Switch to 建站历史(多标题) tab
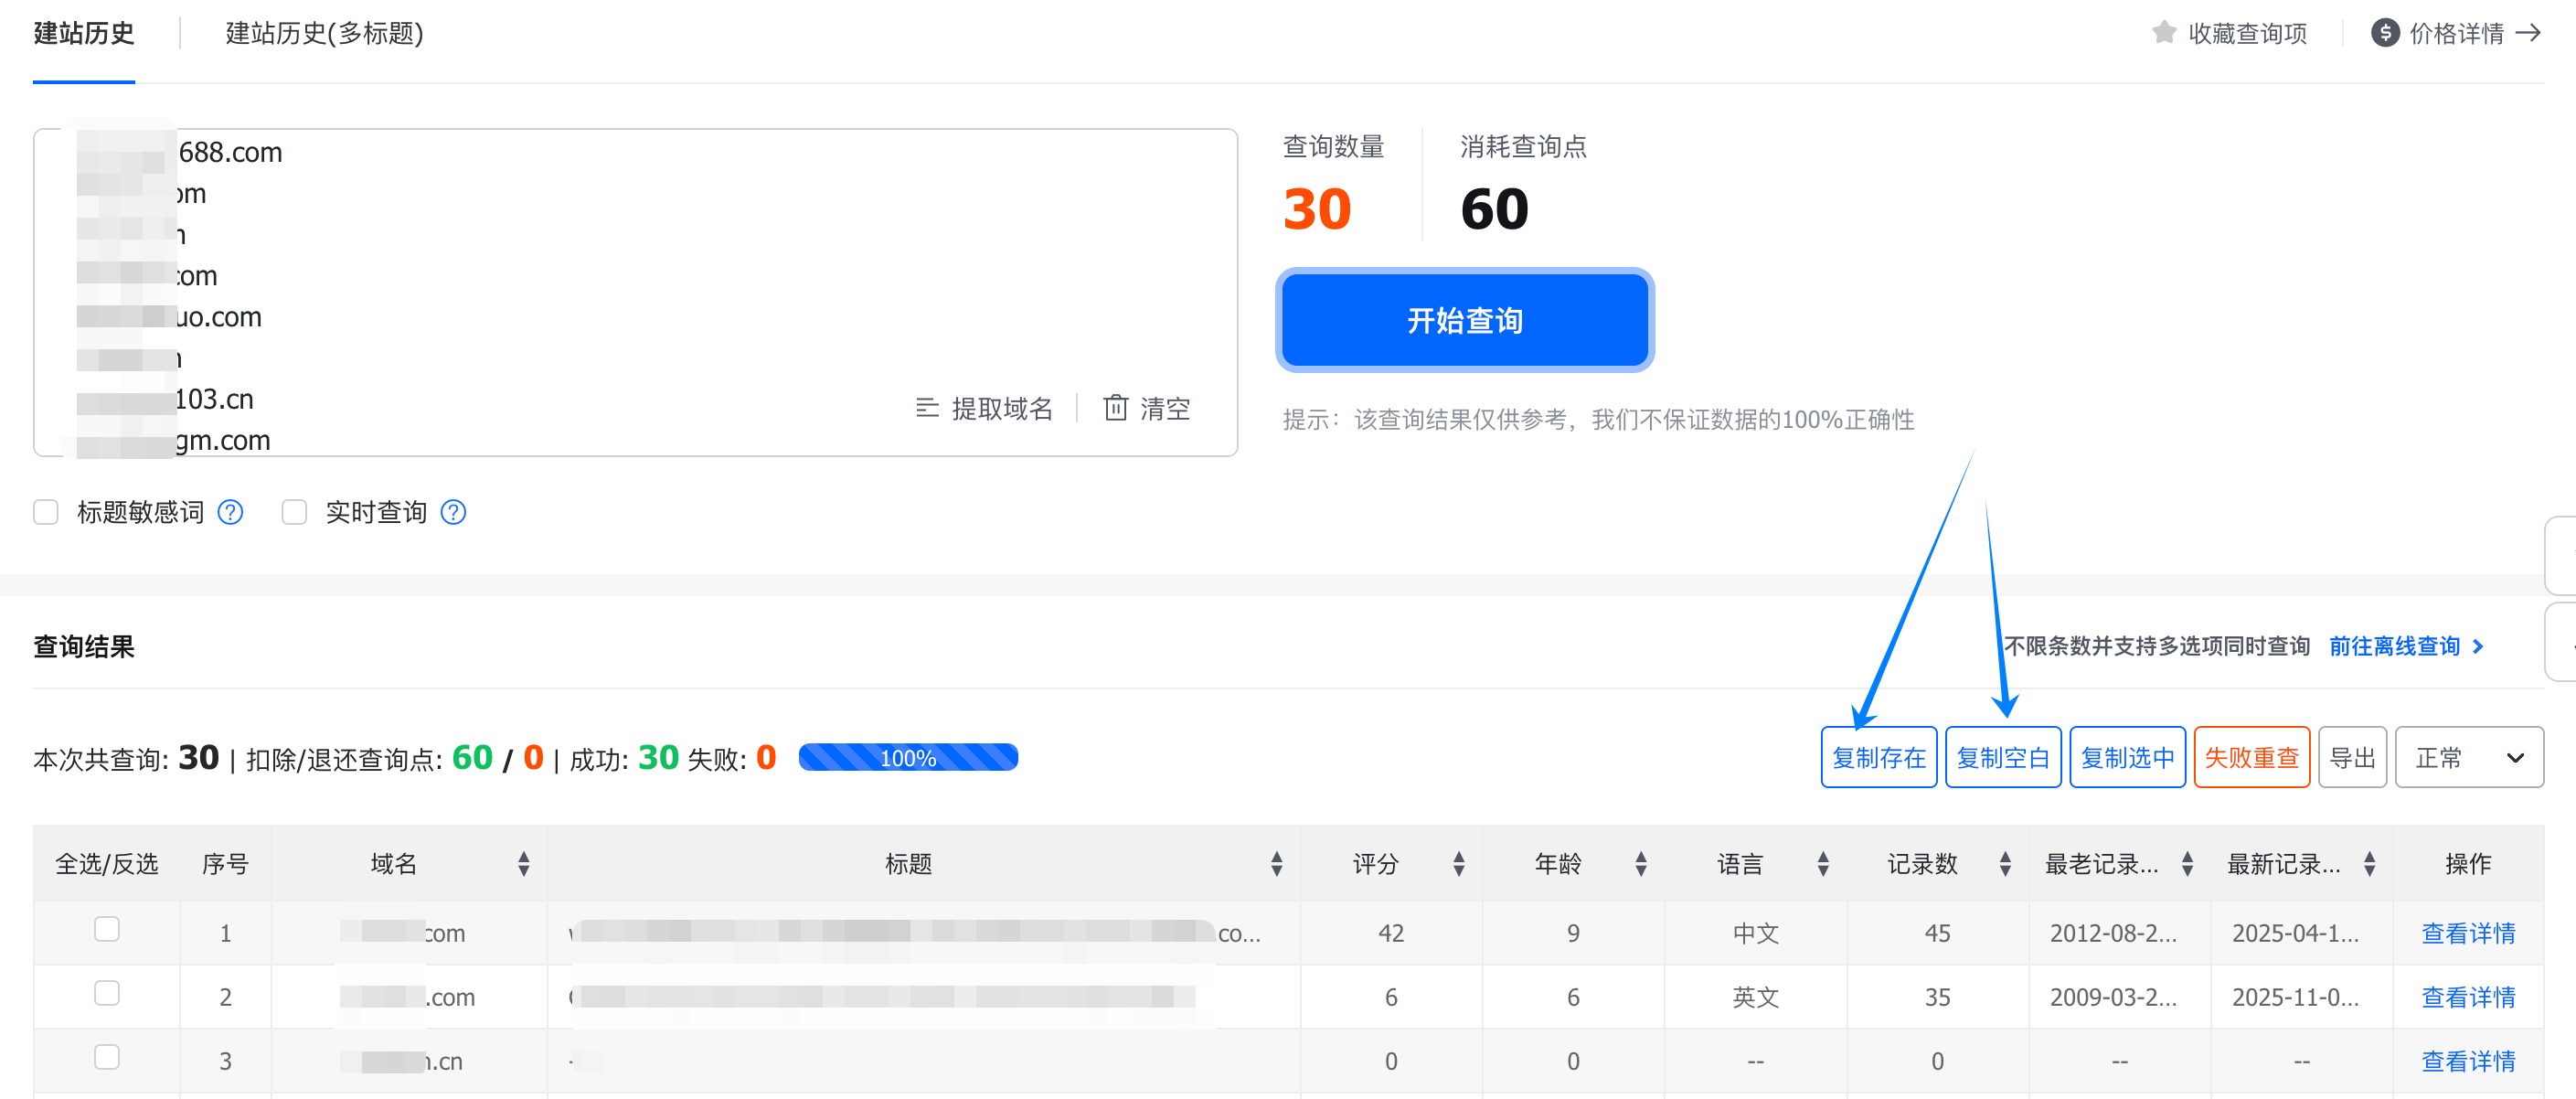This screenshot has height=1099, width=2576. tap(324, 34)
